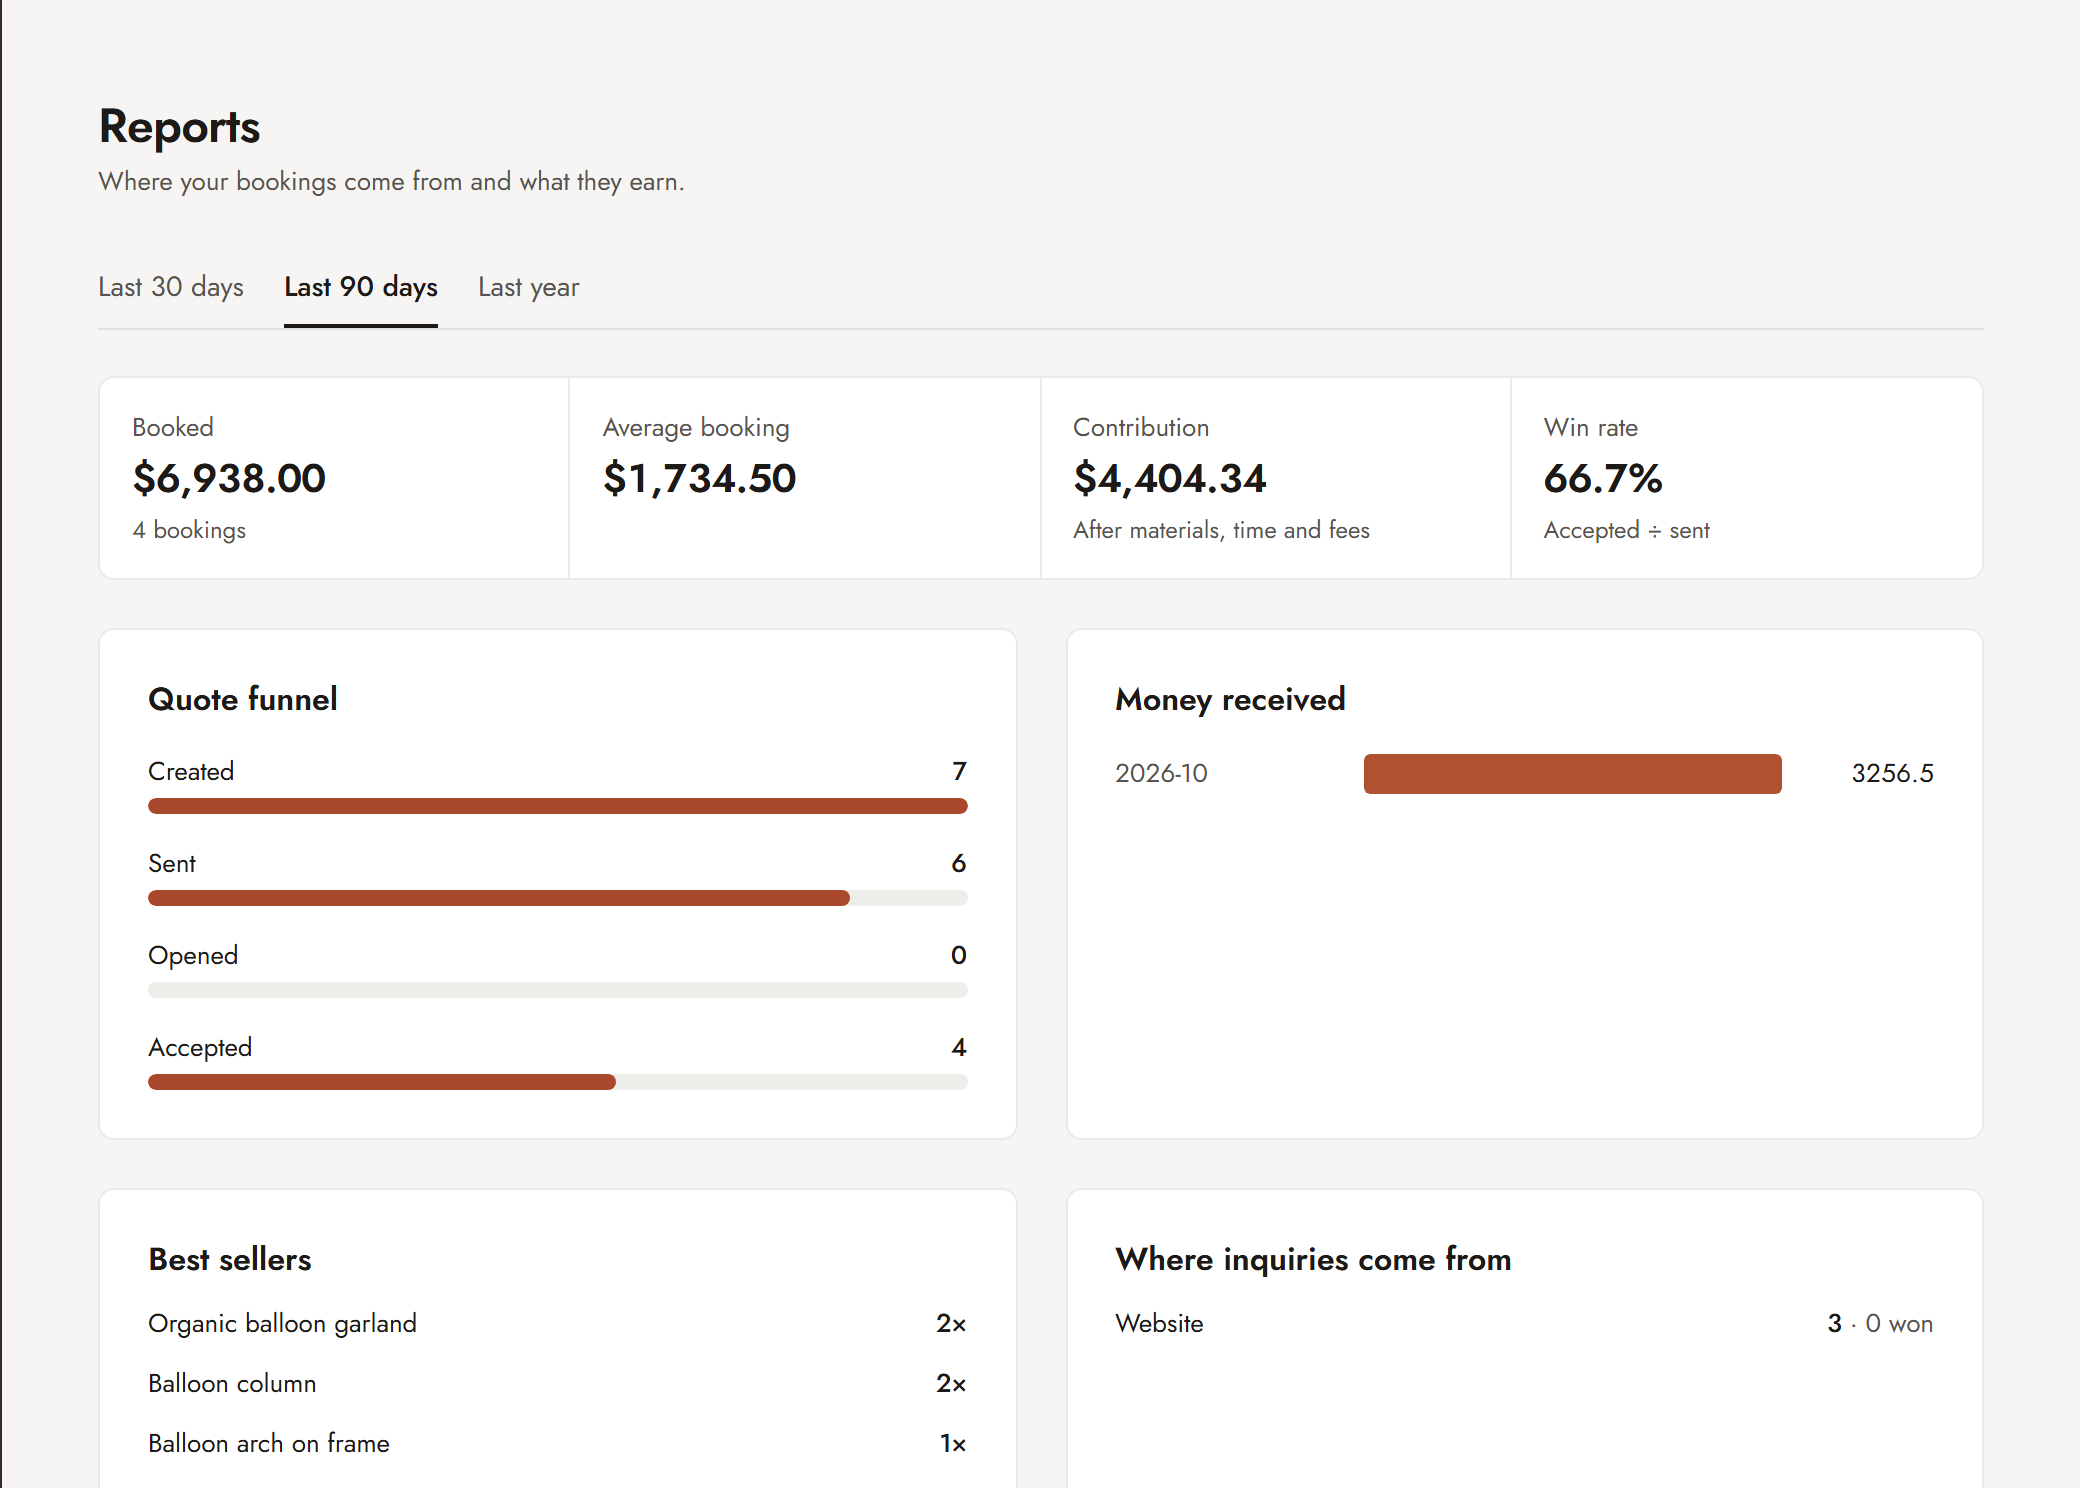Click the Sent funnel progress bar

click(558, 898)
